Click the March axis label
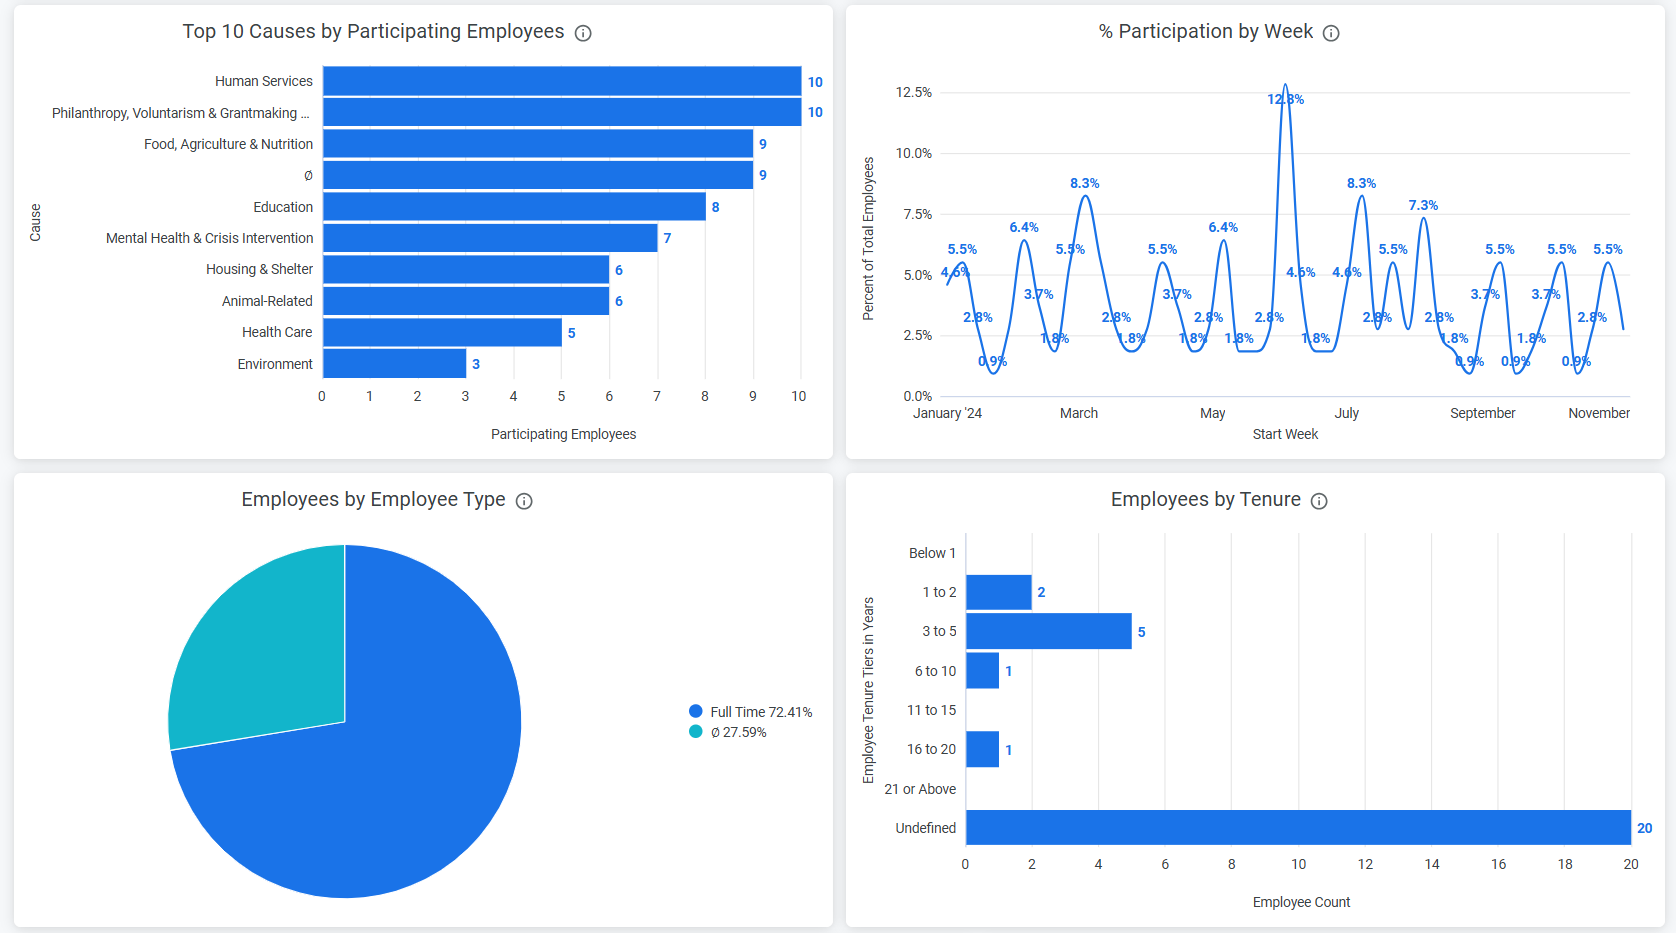Screen dimensions: 1676x933 pos(1079,413)
